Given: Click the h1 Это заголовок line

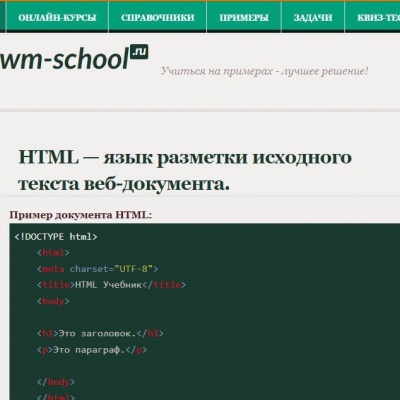Looking at the screenshot, I should (x=100, y=333).
